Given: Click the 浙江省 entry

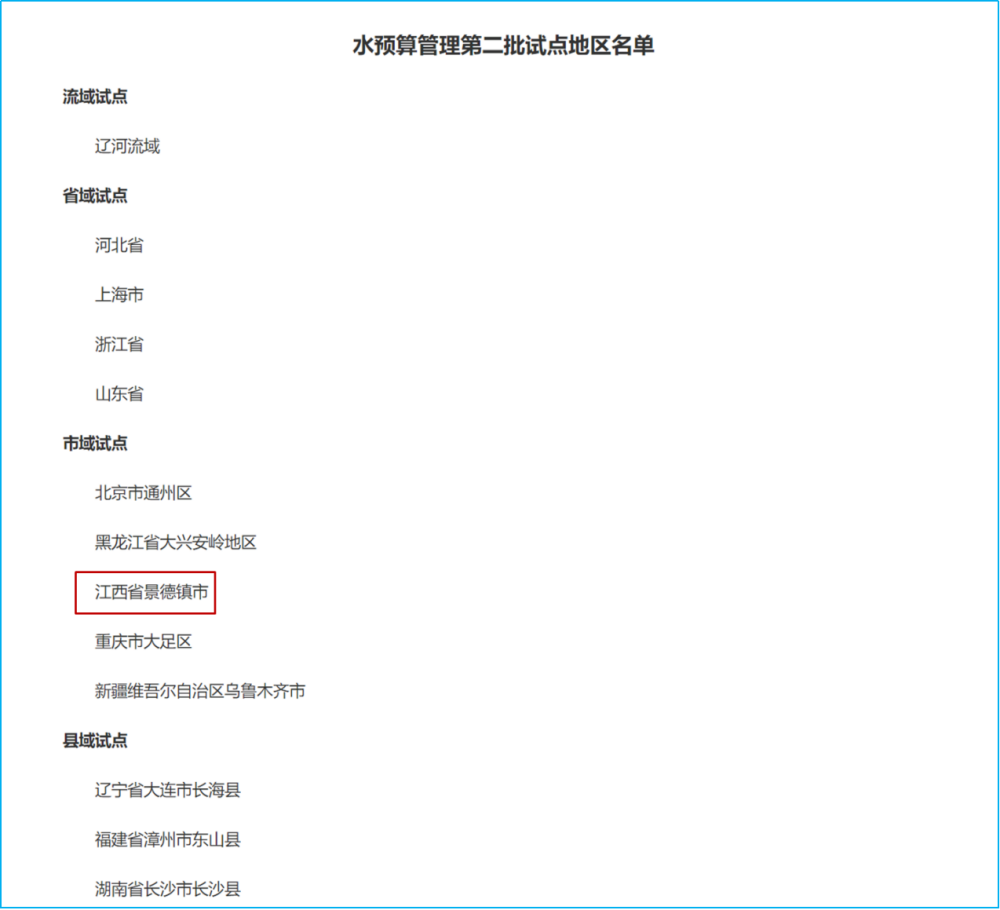Looking at the screenshot, I should click(117, 344).
